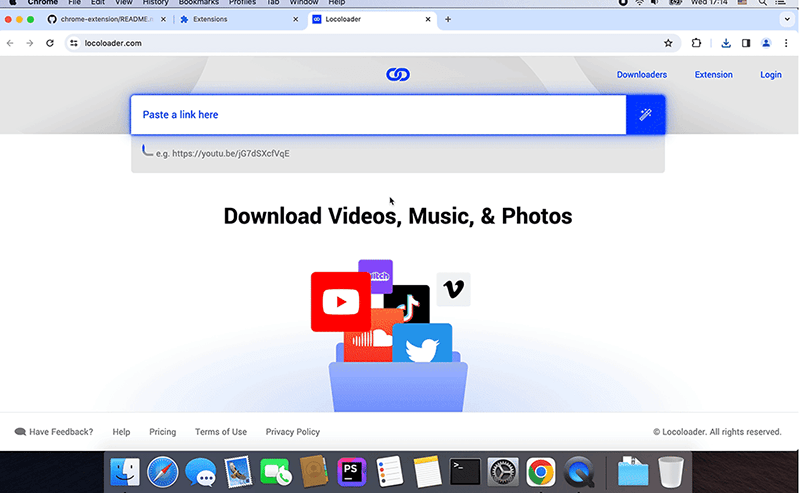Viewport: 800px width, 493px height.
Task: Click the Download Videos, Music, & Photos heading
Action: click(x=397, y=216)
